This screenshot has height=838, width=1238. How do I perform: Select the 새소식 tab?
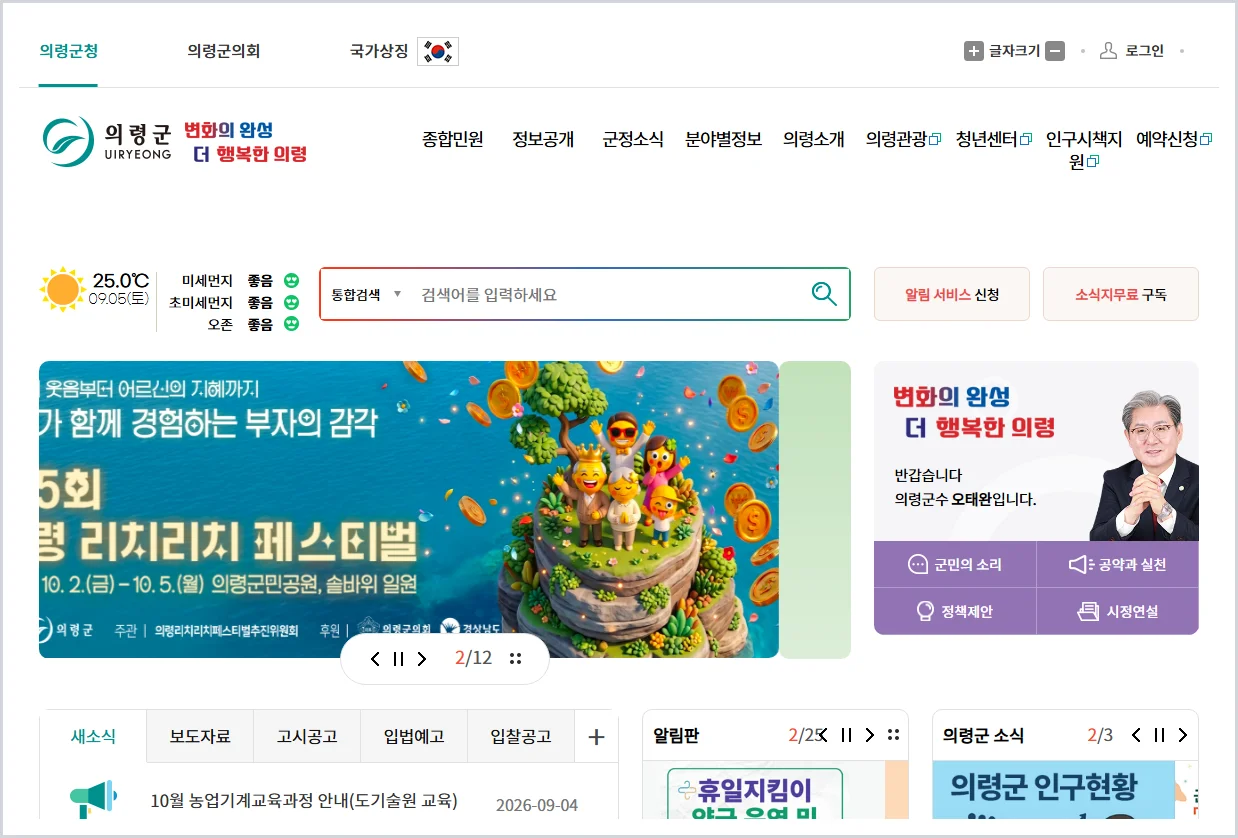[93, 737]
